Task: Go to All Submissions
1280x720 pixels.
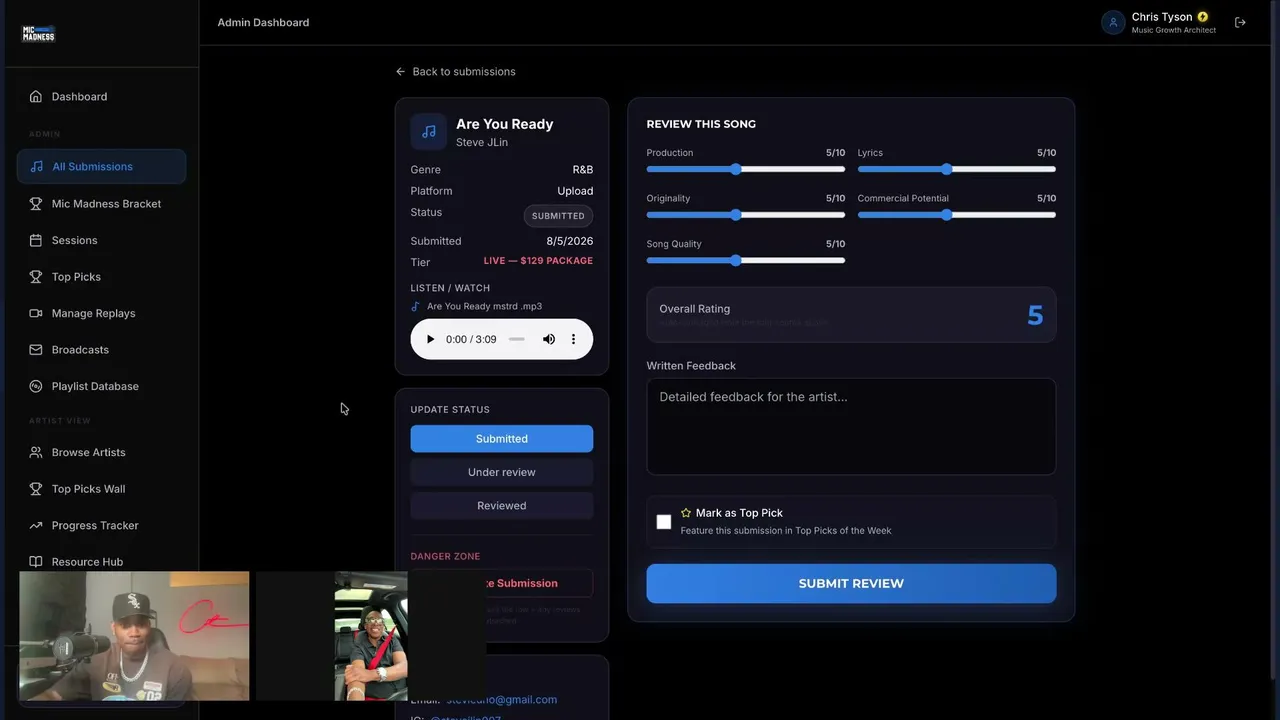Action: 101,167
